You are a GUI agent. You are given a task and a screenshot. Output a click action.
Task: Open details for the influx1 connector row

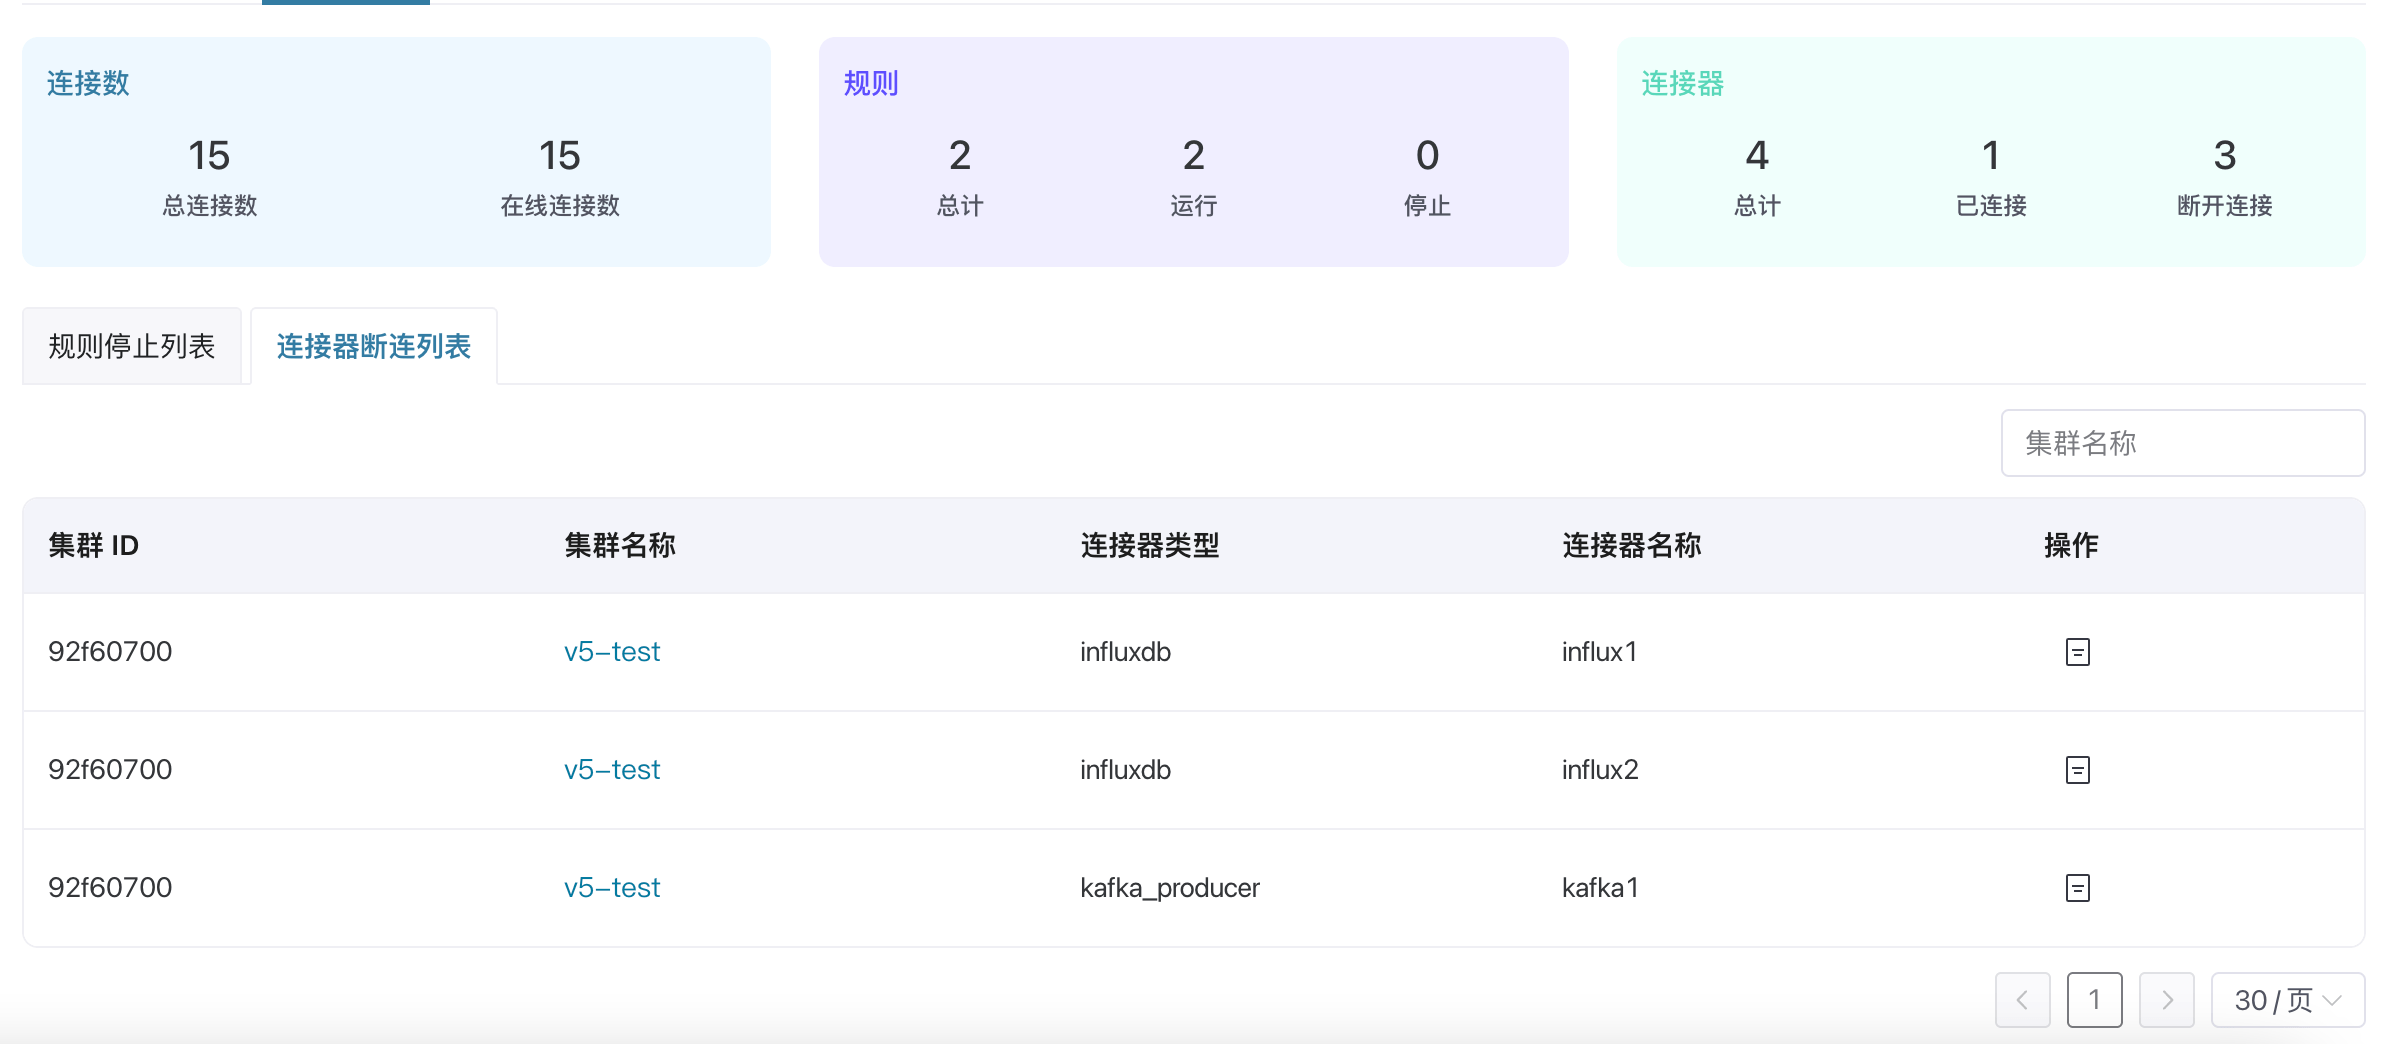click(x=2077, y=651)
